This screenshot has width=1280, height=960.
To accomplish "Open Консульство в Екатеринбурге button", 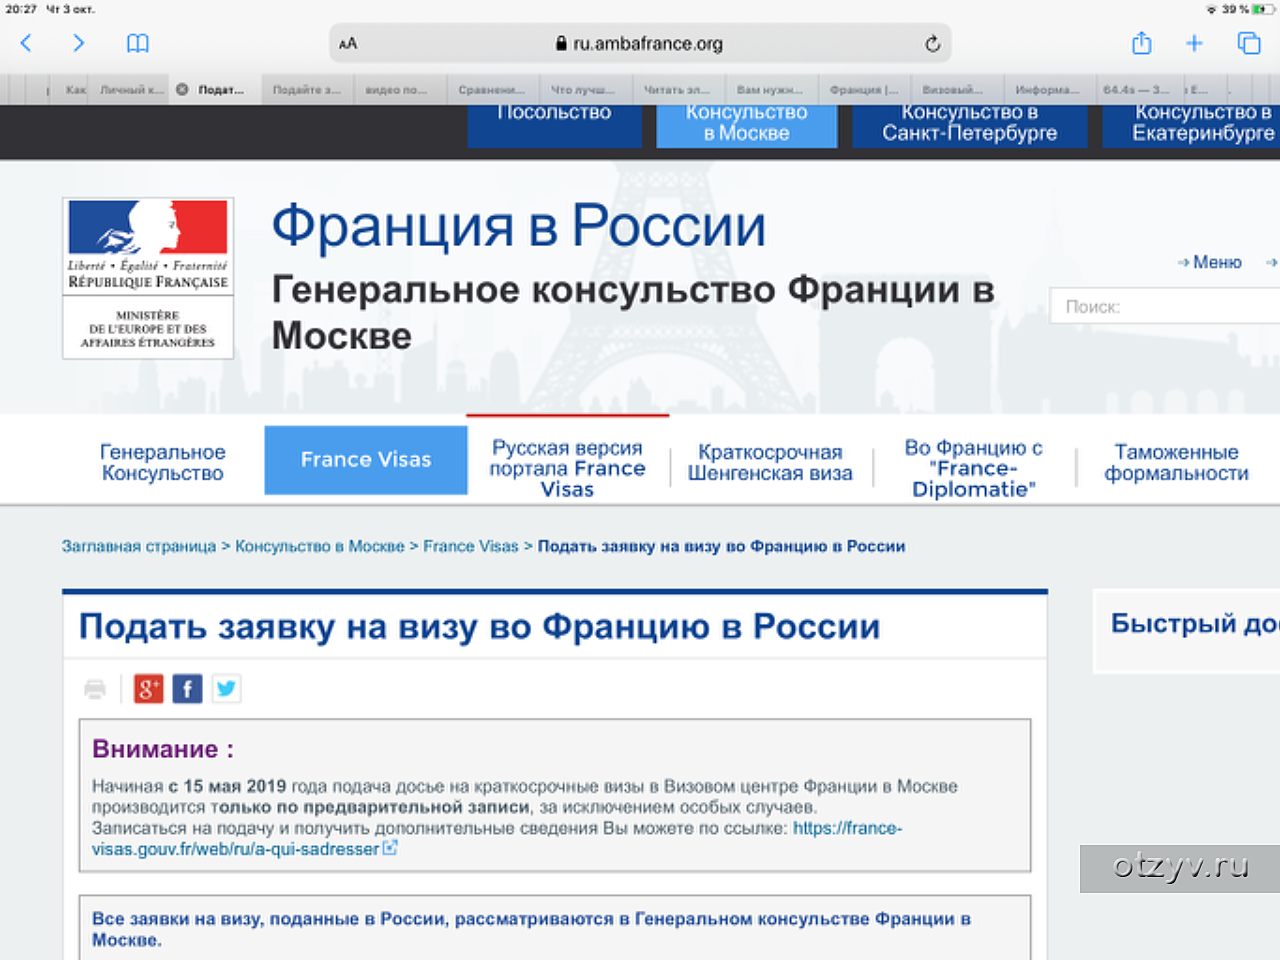I will pos(1191,125).
